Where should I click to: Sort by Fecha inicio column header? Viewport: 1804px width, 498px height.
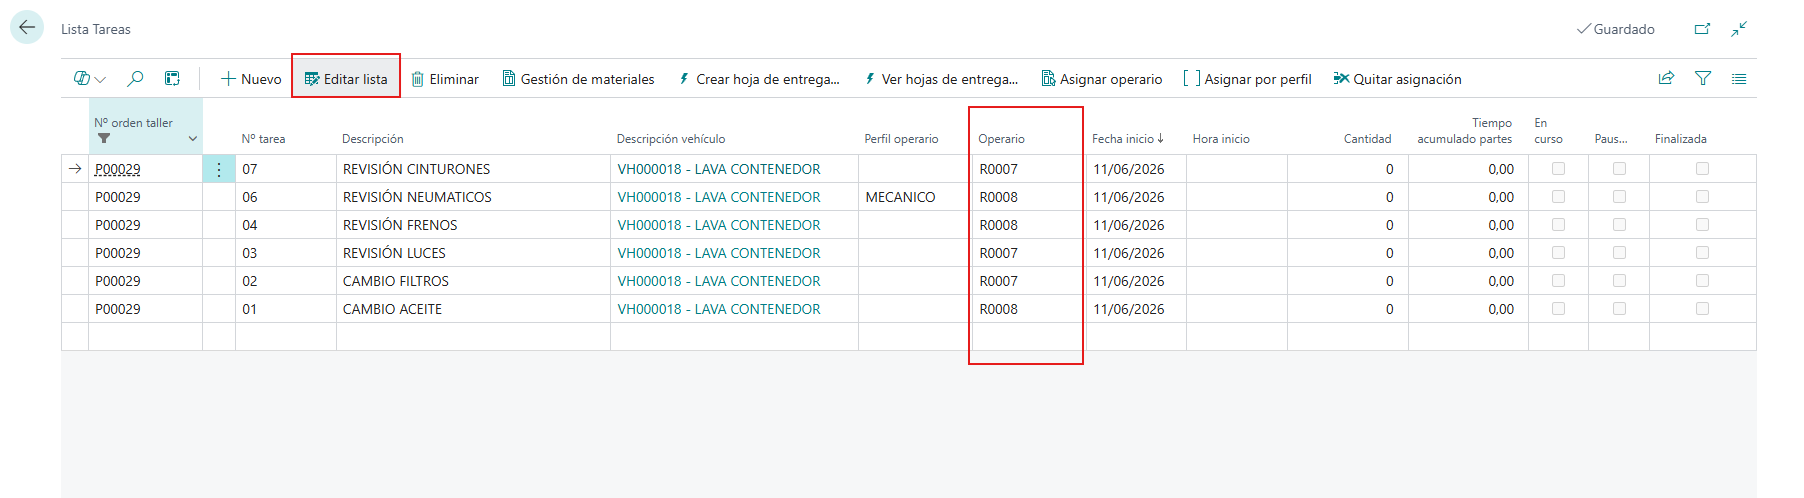pyautogui.click(x=1127, y=139)
